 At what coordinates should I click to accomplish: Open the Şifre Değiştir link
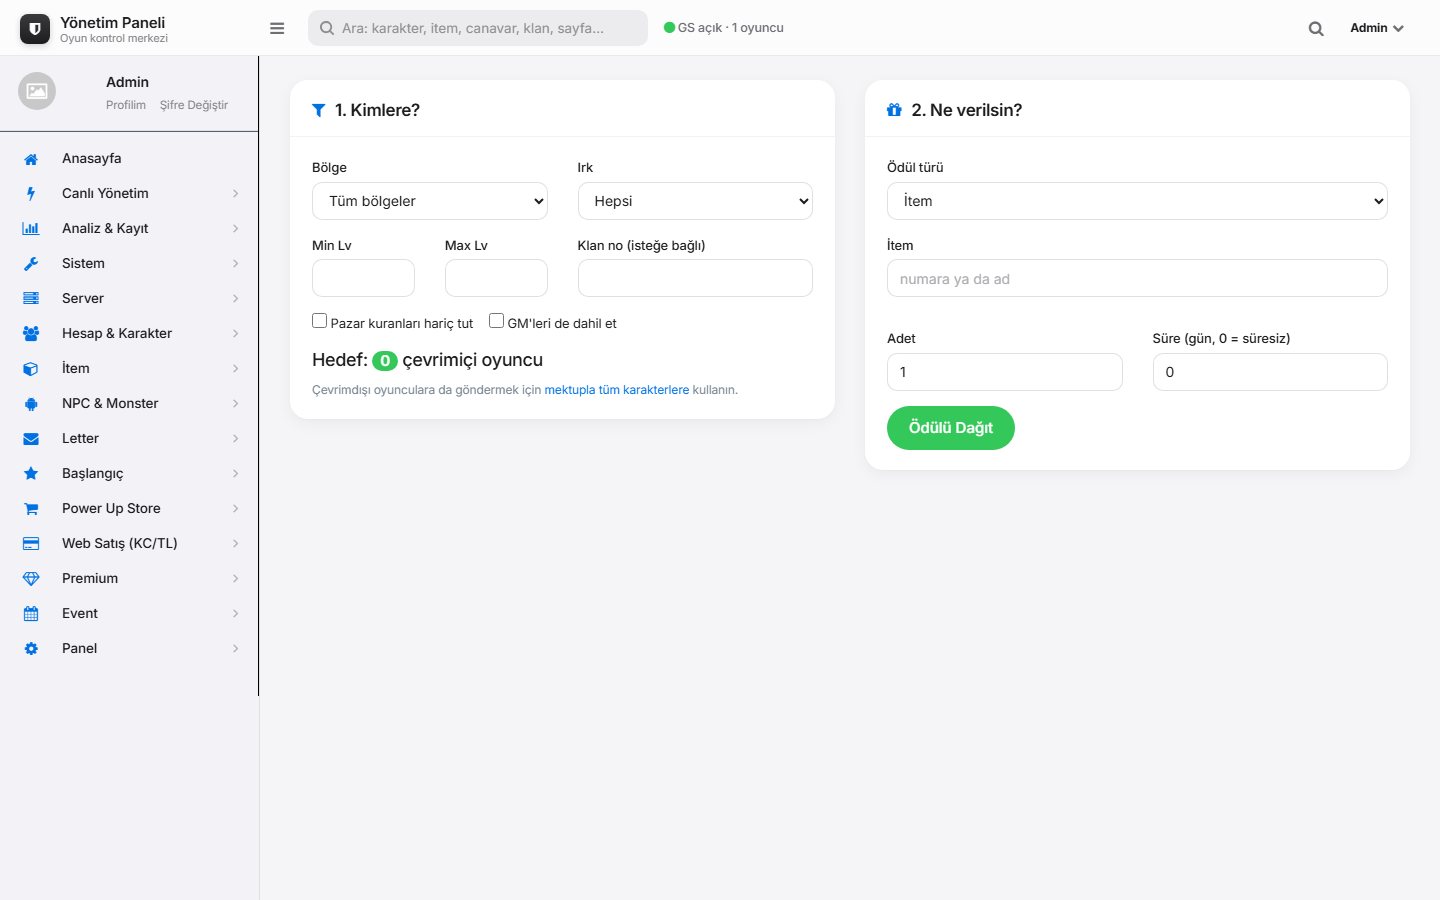[194, 105]
